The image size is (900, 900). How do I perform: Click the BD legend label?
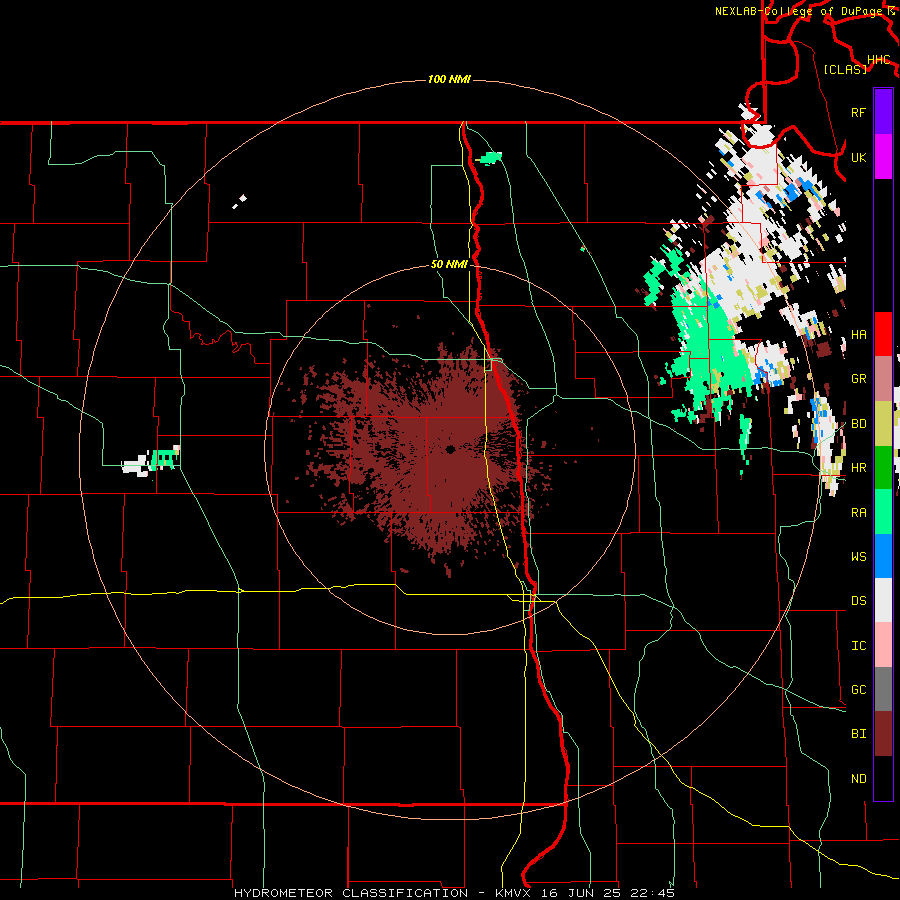[x=858, y=424]
